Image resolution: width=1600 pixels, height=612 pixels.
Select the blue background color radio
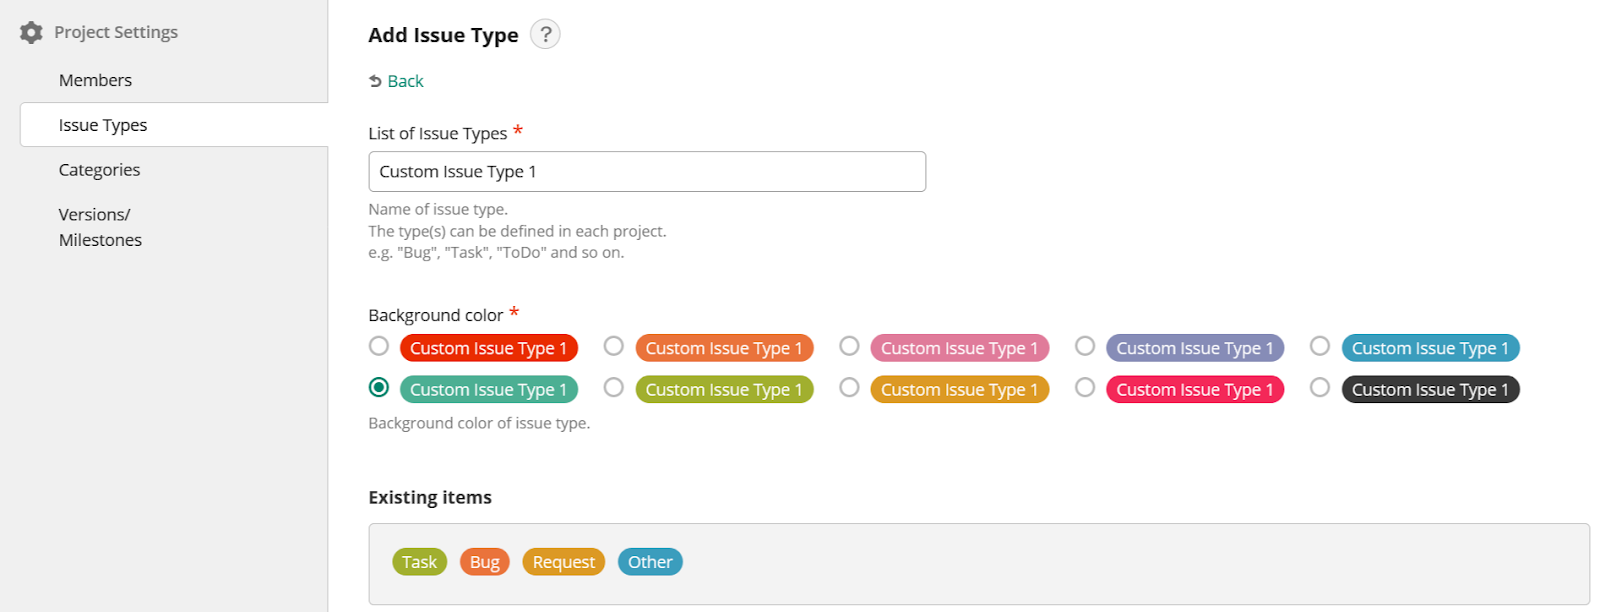coord(1320,346)
